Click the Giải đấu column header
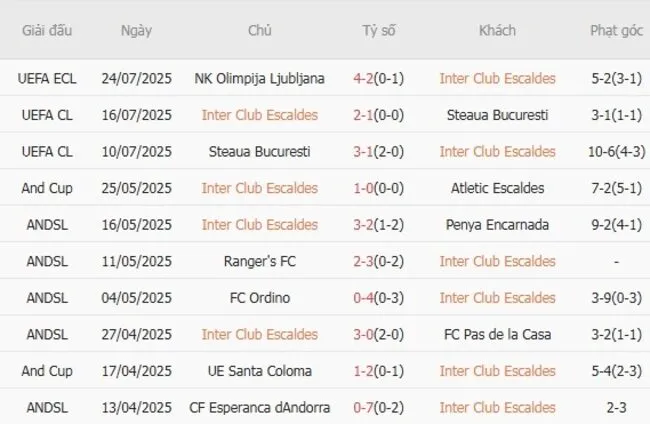 pyautogui.click(x=46, y=30)
